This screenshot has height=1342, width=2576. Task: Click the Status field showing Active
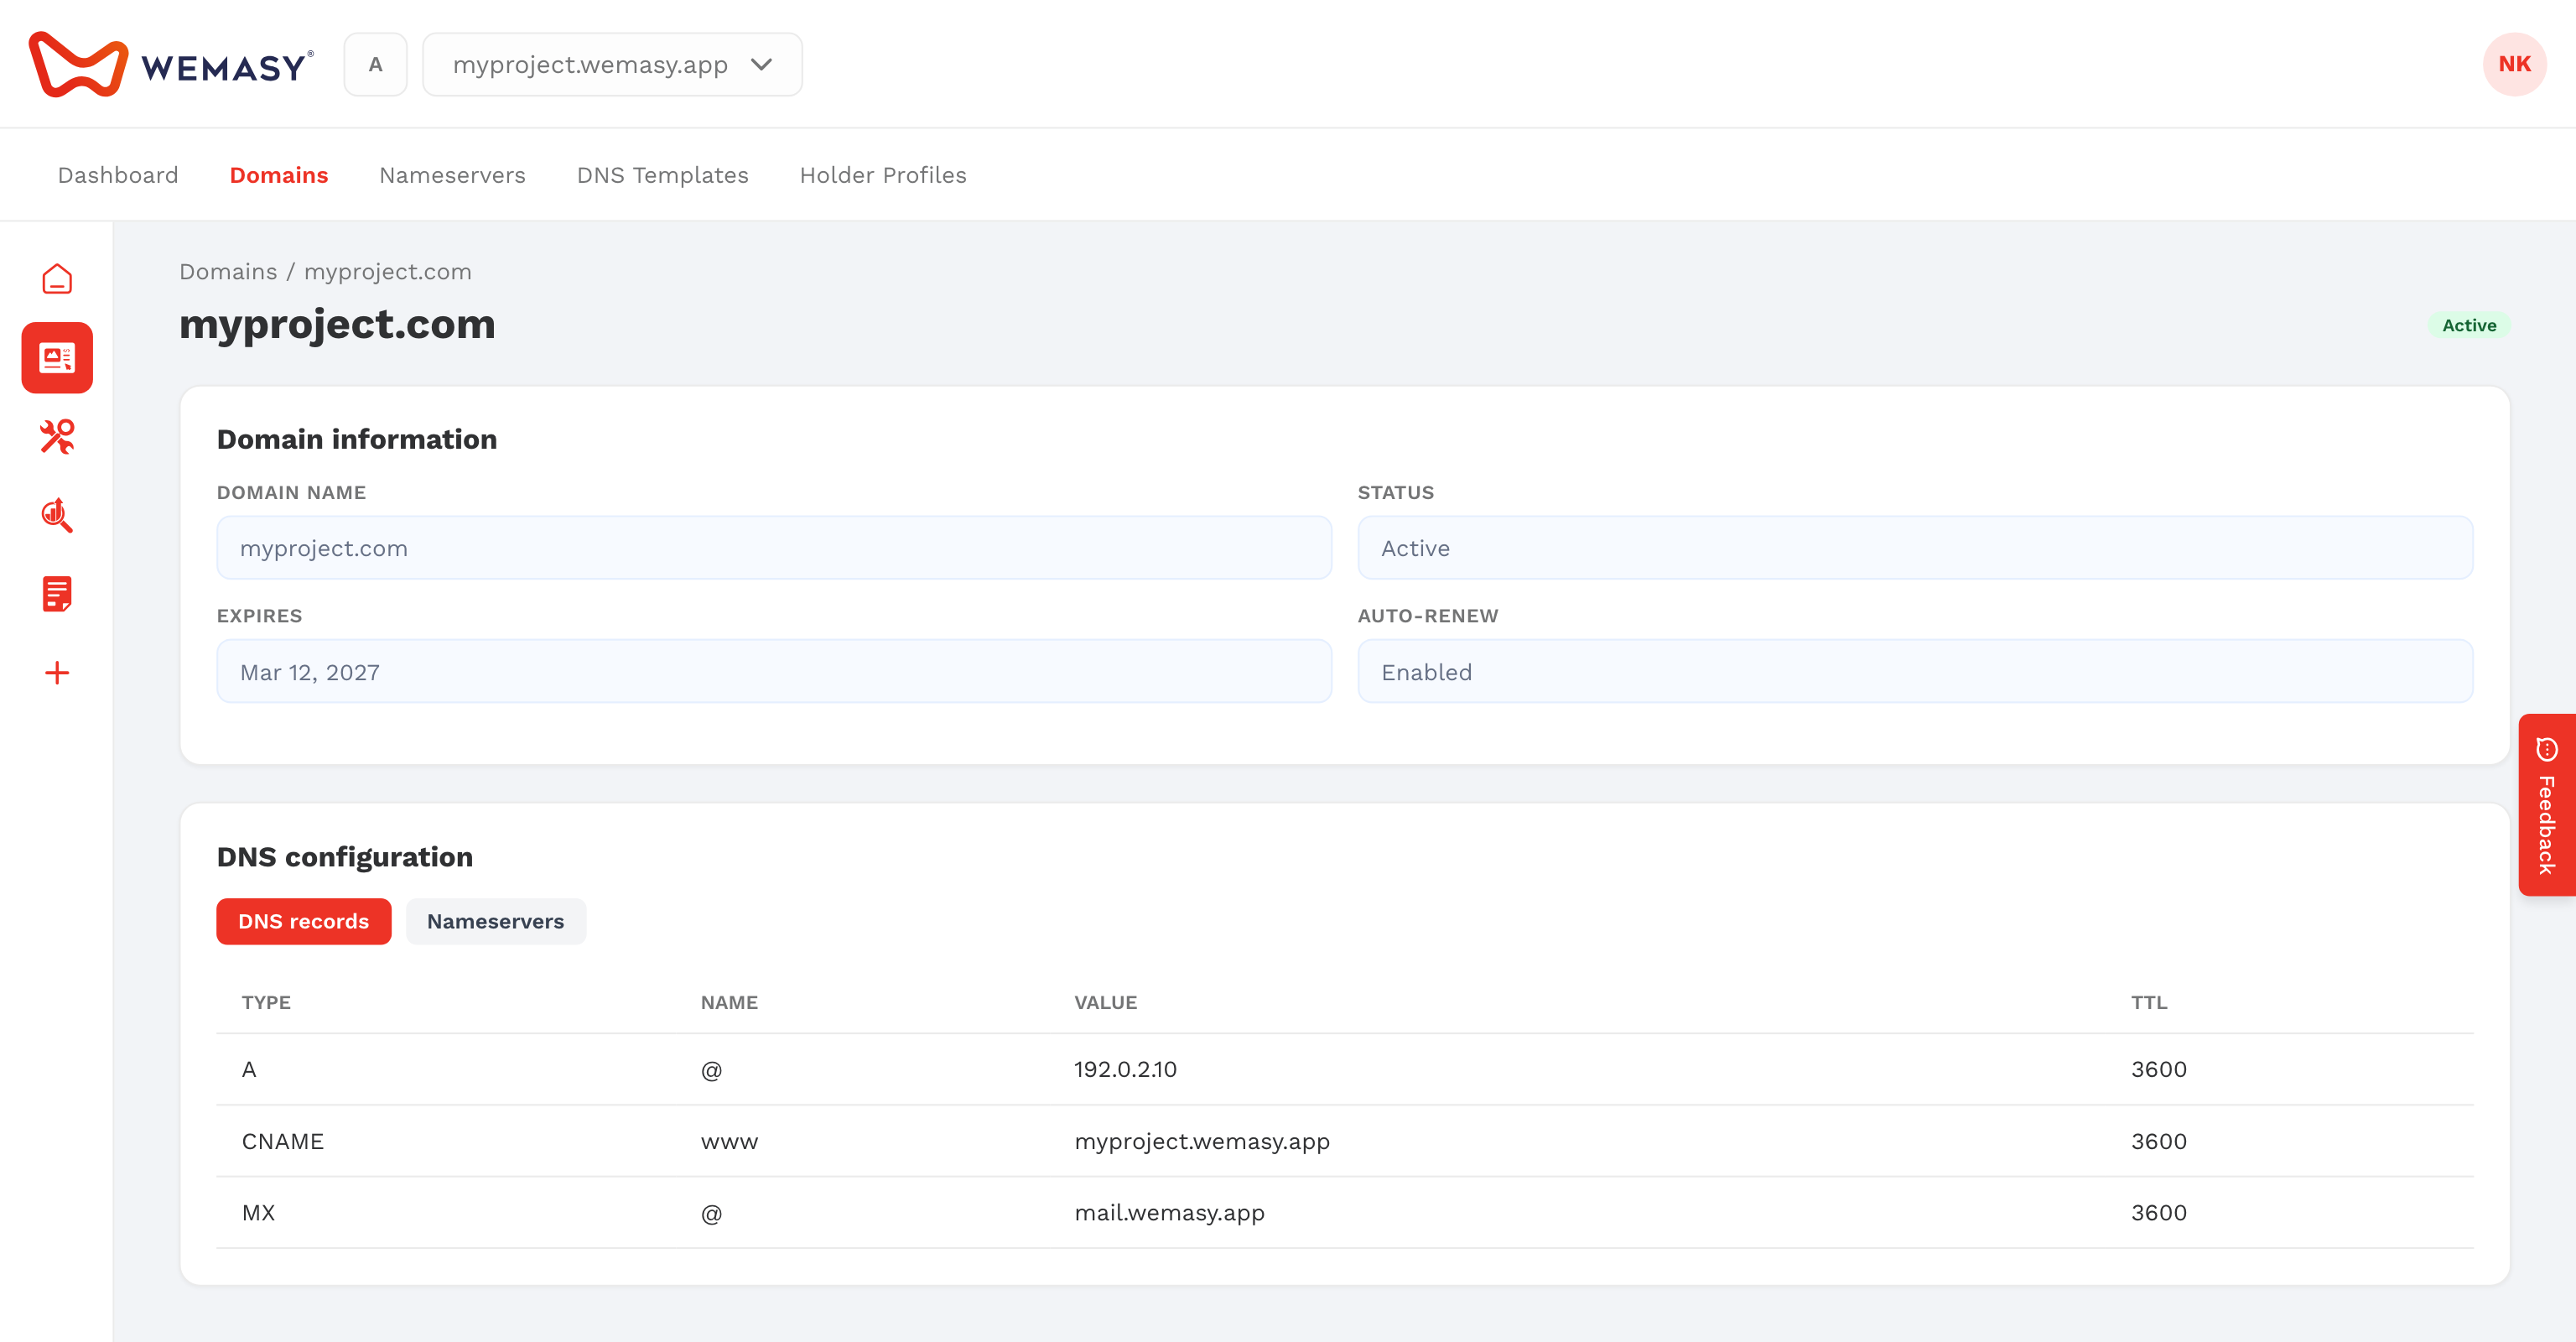(1915, 548)
